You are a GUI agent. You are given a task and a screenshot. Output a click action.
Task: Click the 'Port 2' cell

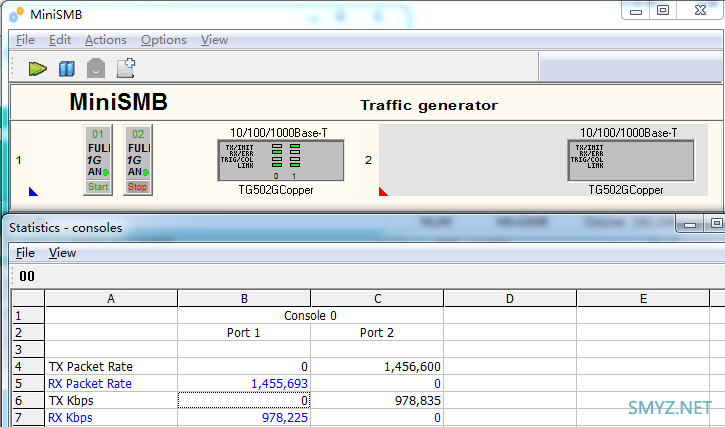pyautogui.click(x=377, y=333)
